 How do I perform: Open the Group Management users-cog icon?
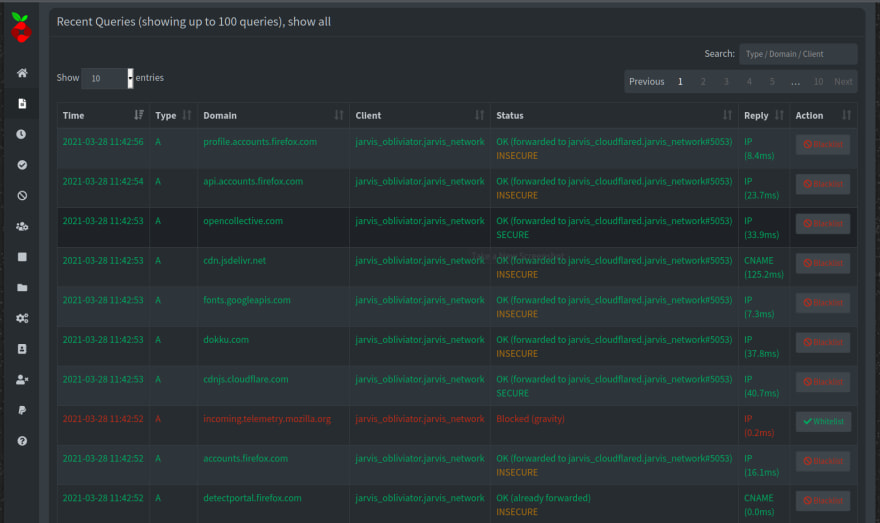click(22, 226)
